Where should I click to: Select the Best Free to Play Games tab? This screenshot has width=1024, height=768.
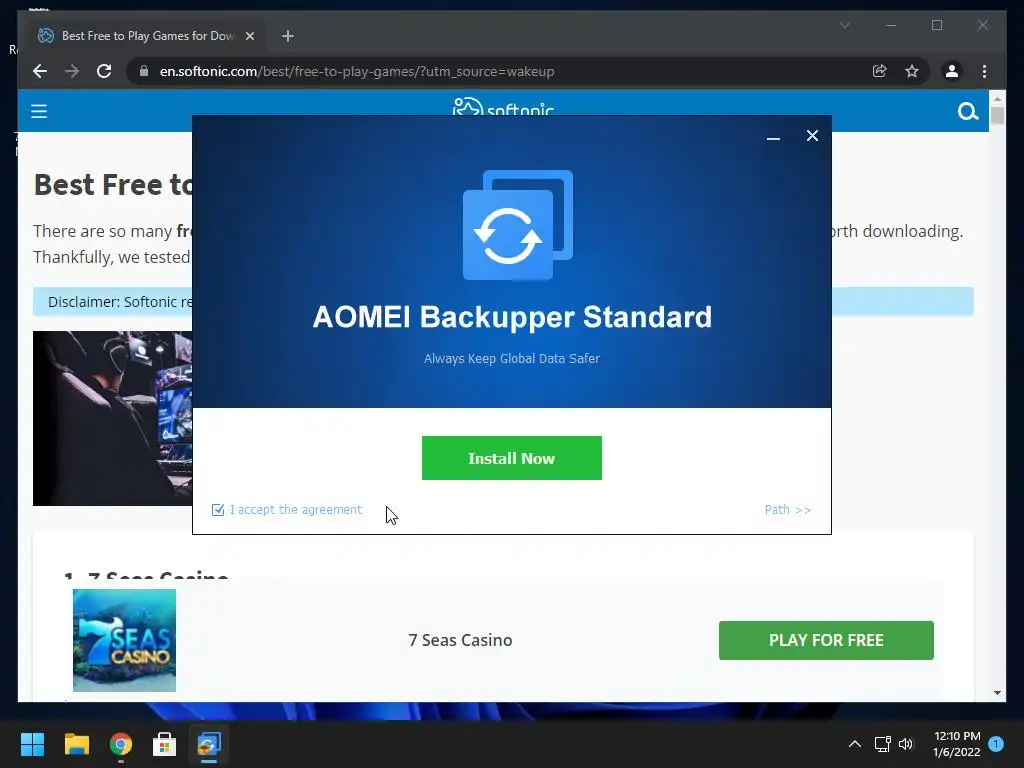147,36
